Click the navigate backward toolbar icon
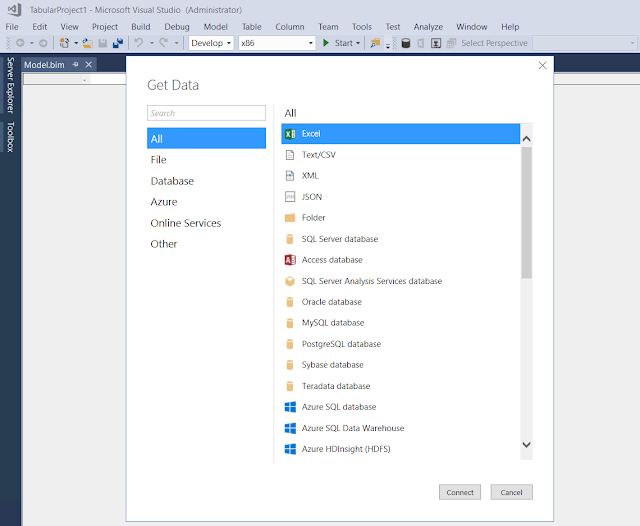This screenshot has height=526, width=640. click(20, 43)
